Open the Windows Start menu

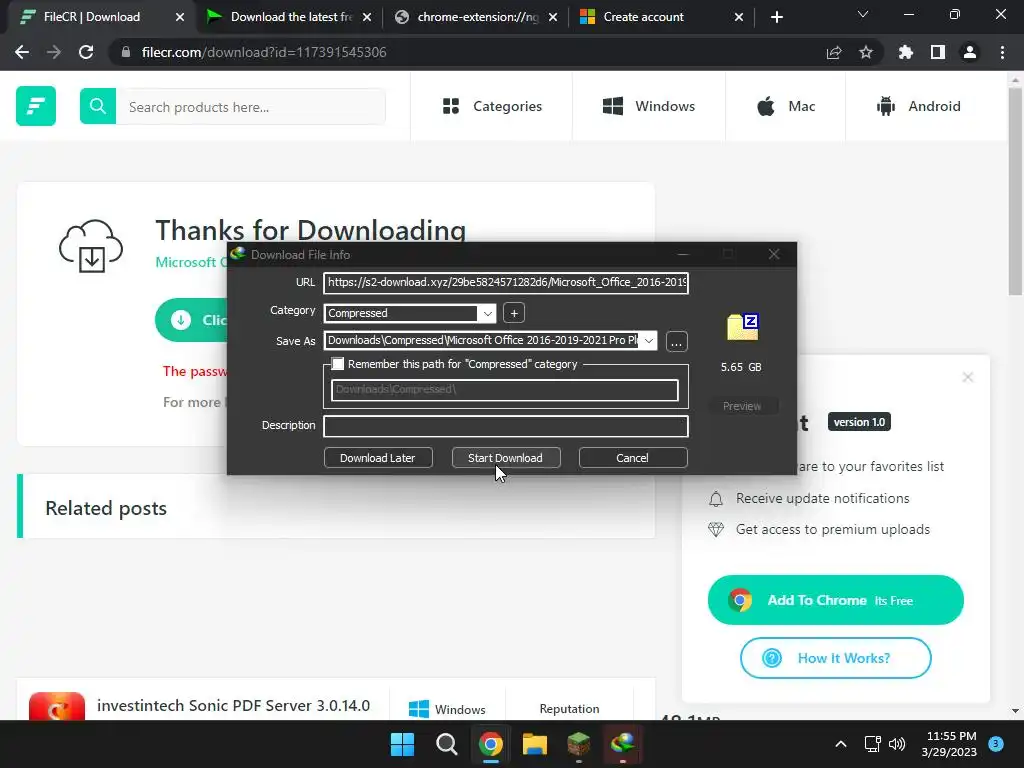click(x=402, y=744)
